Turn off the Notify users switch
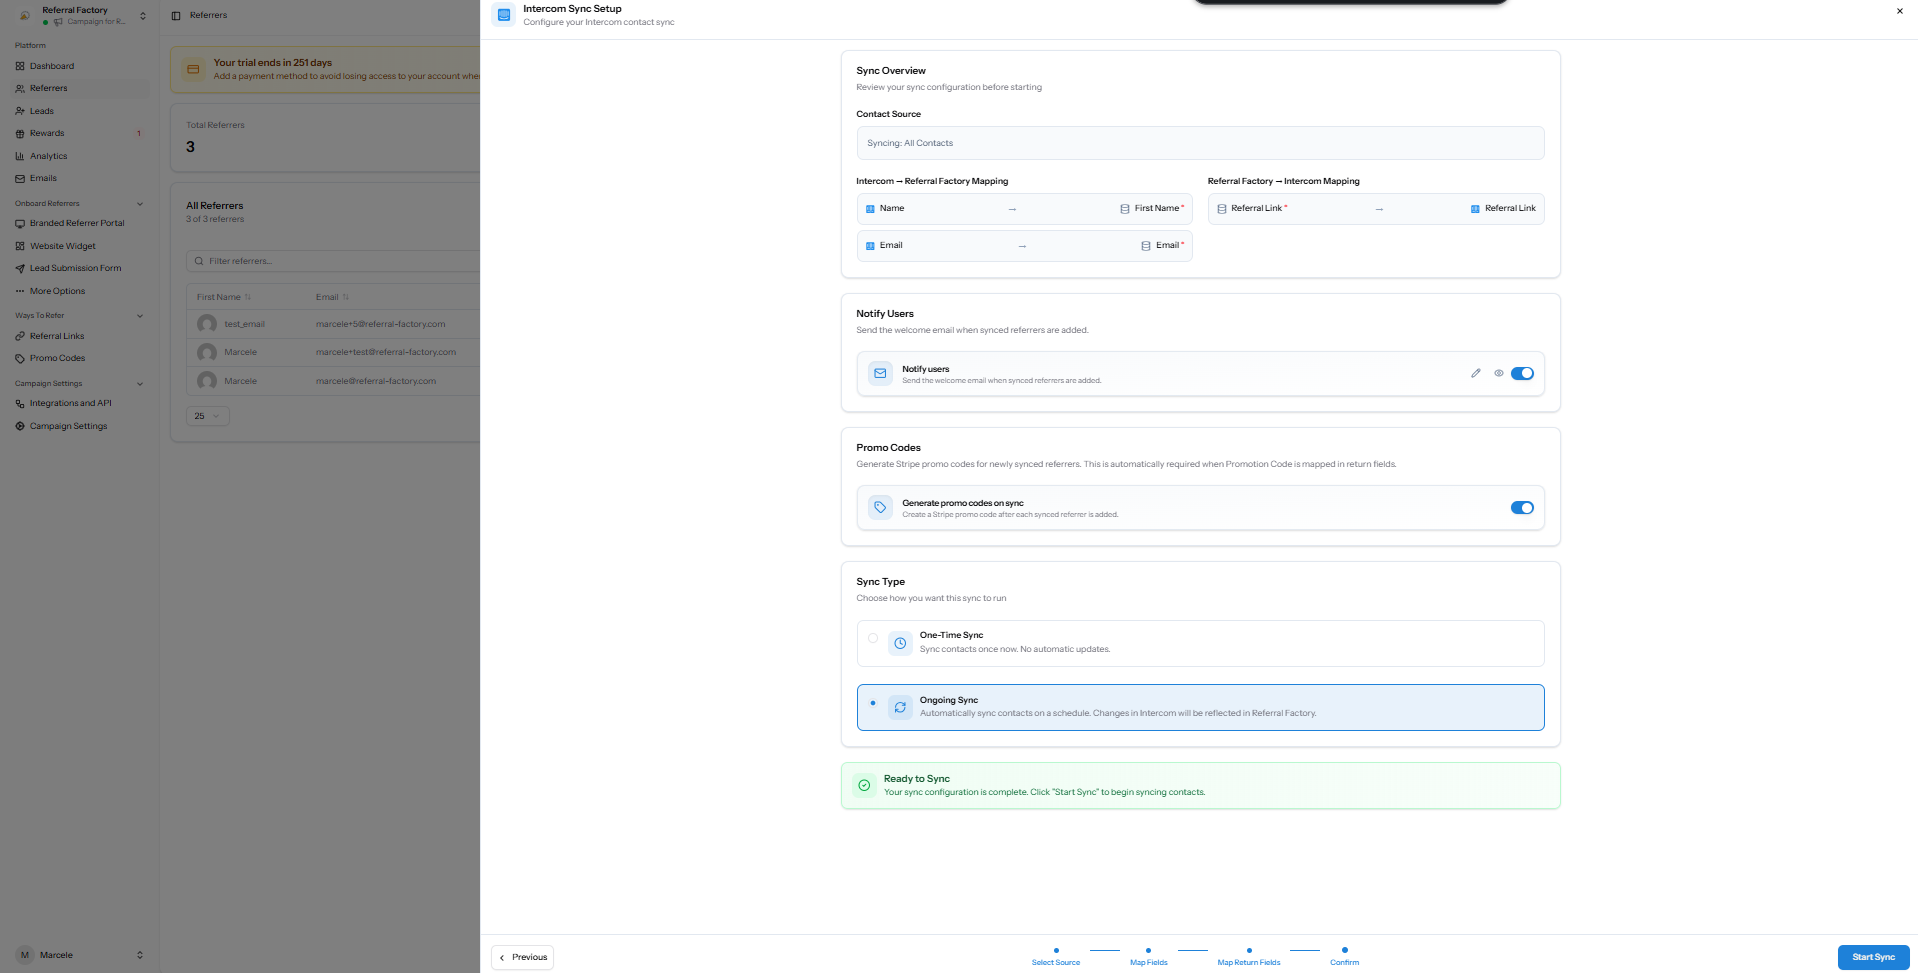 1522,373
